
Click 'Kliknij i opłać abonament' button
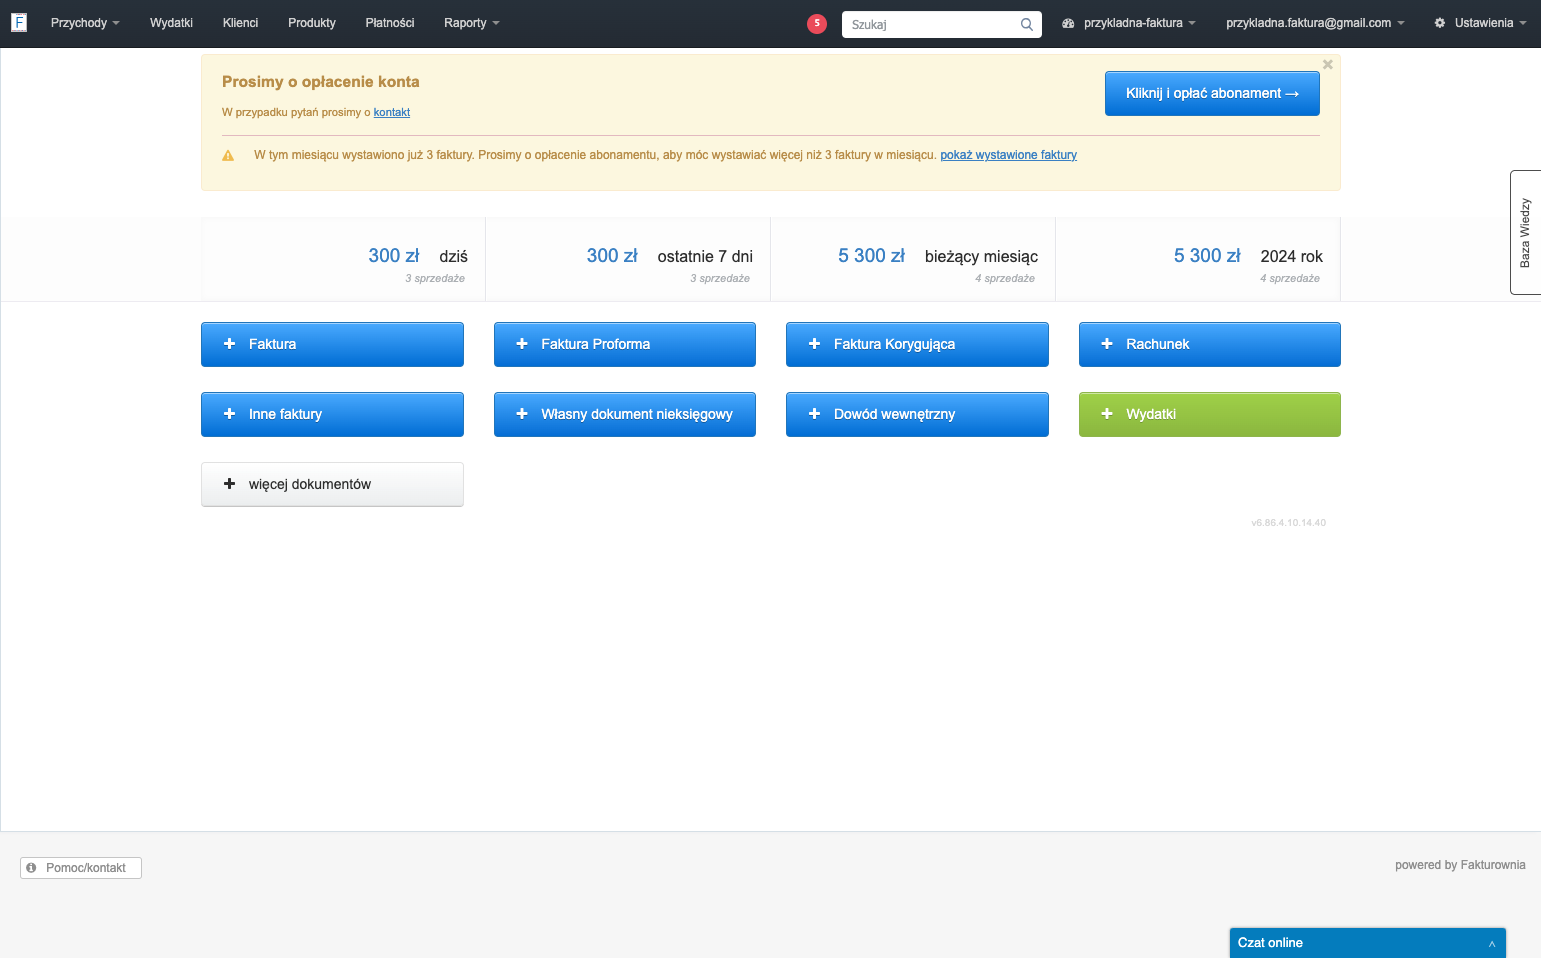[x=1212, y=93]
